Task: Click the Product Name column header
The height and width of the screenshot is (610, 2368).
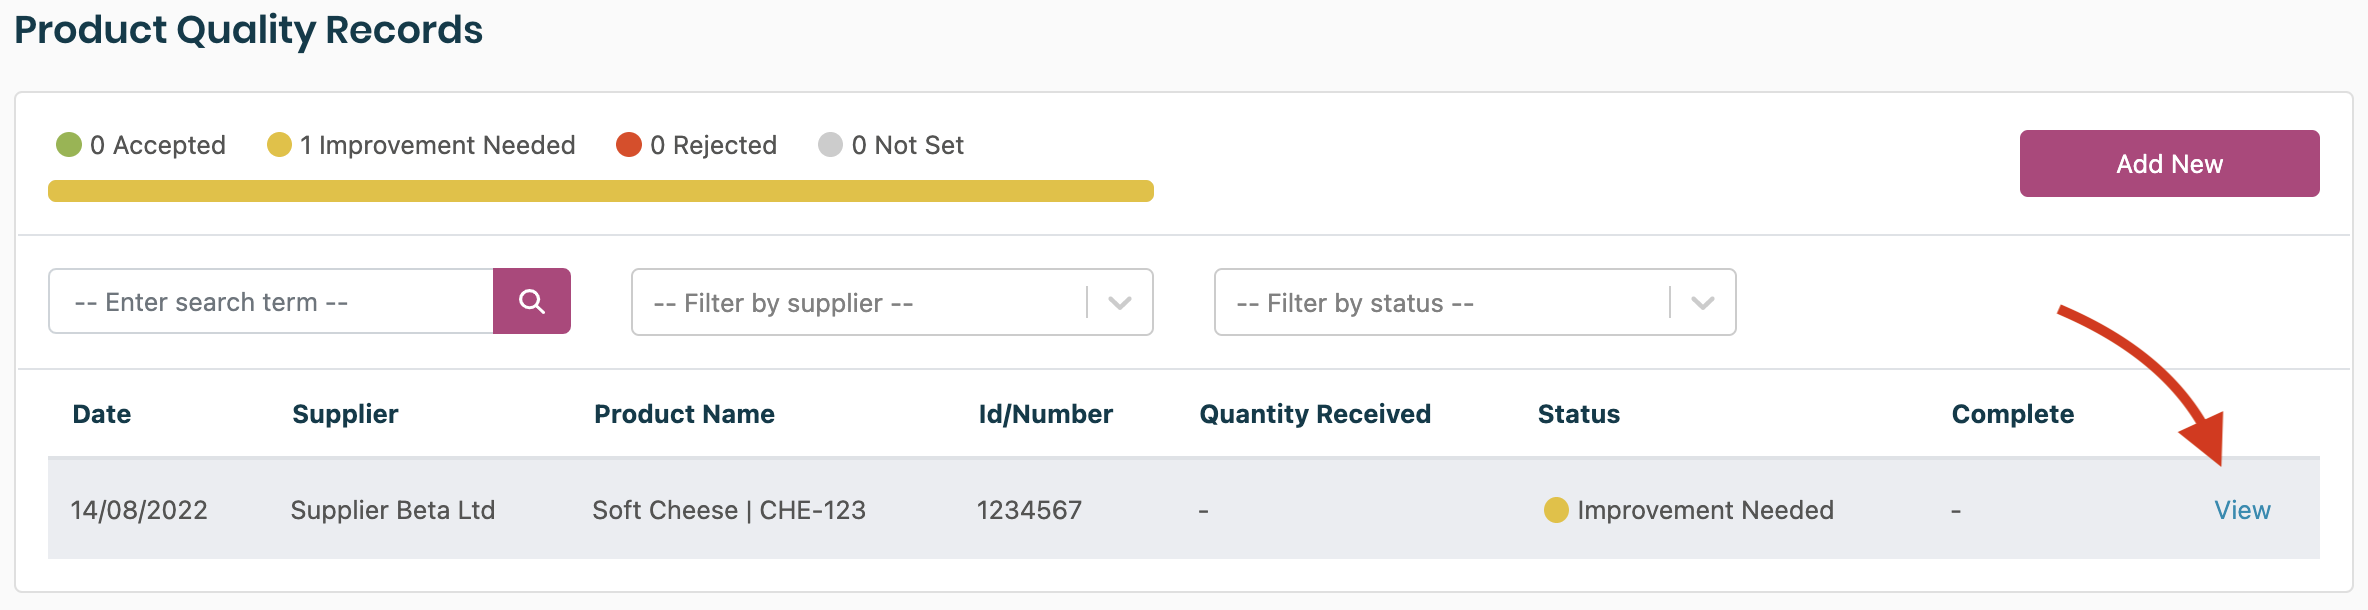Action: click(684, 414)
